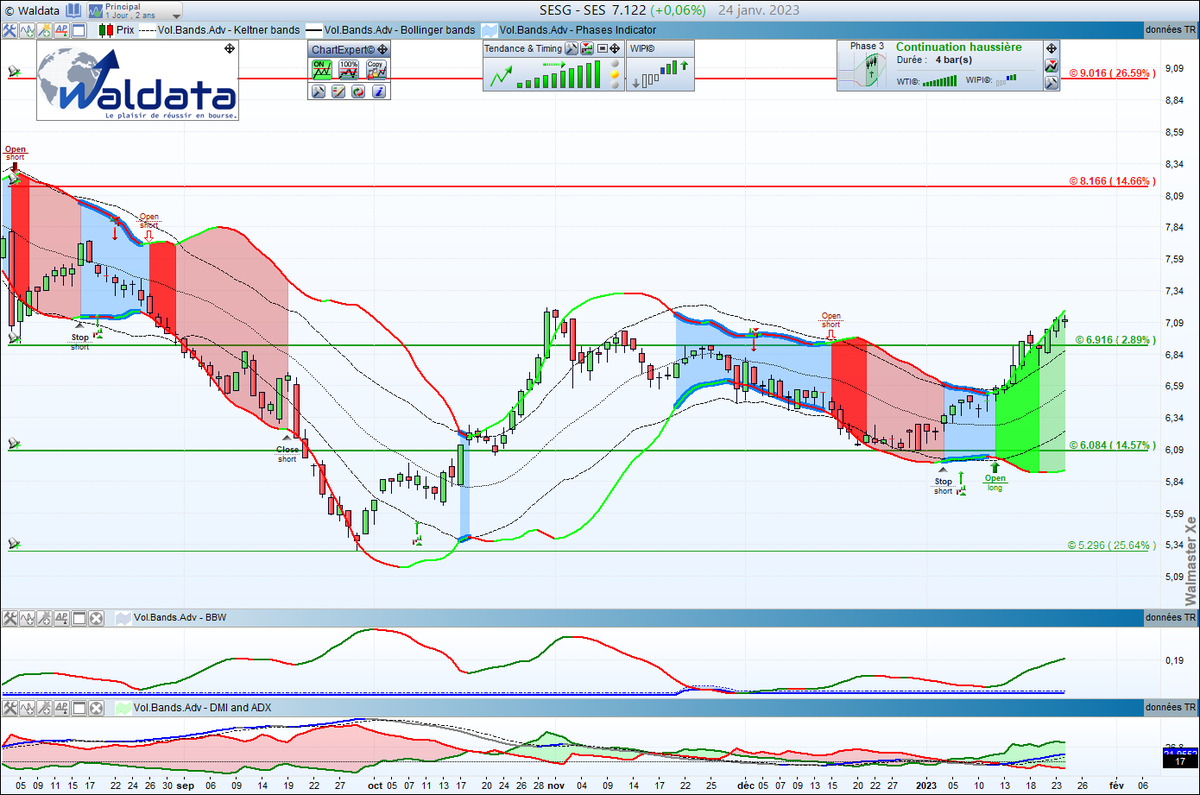Screen dimensions: 1200x795
Task: Open the Principal 1 Jour, 2 ans dropdown
Action: [134, 11]
